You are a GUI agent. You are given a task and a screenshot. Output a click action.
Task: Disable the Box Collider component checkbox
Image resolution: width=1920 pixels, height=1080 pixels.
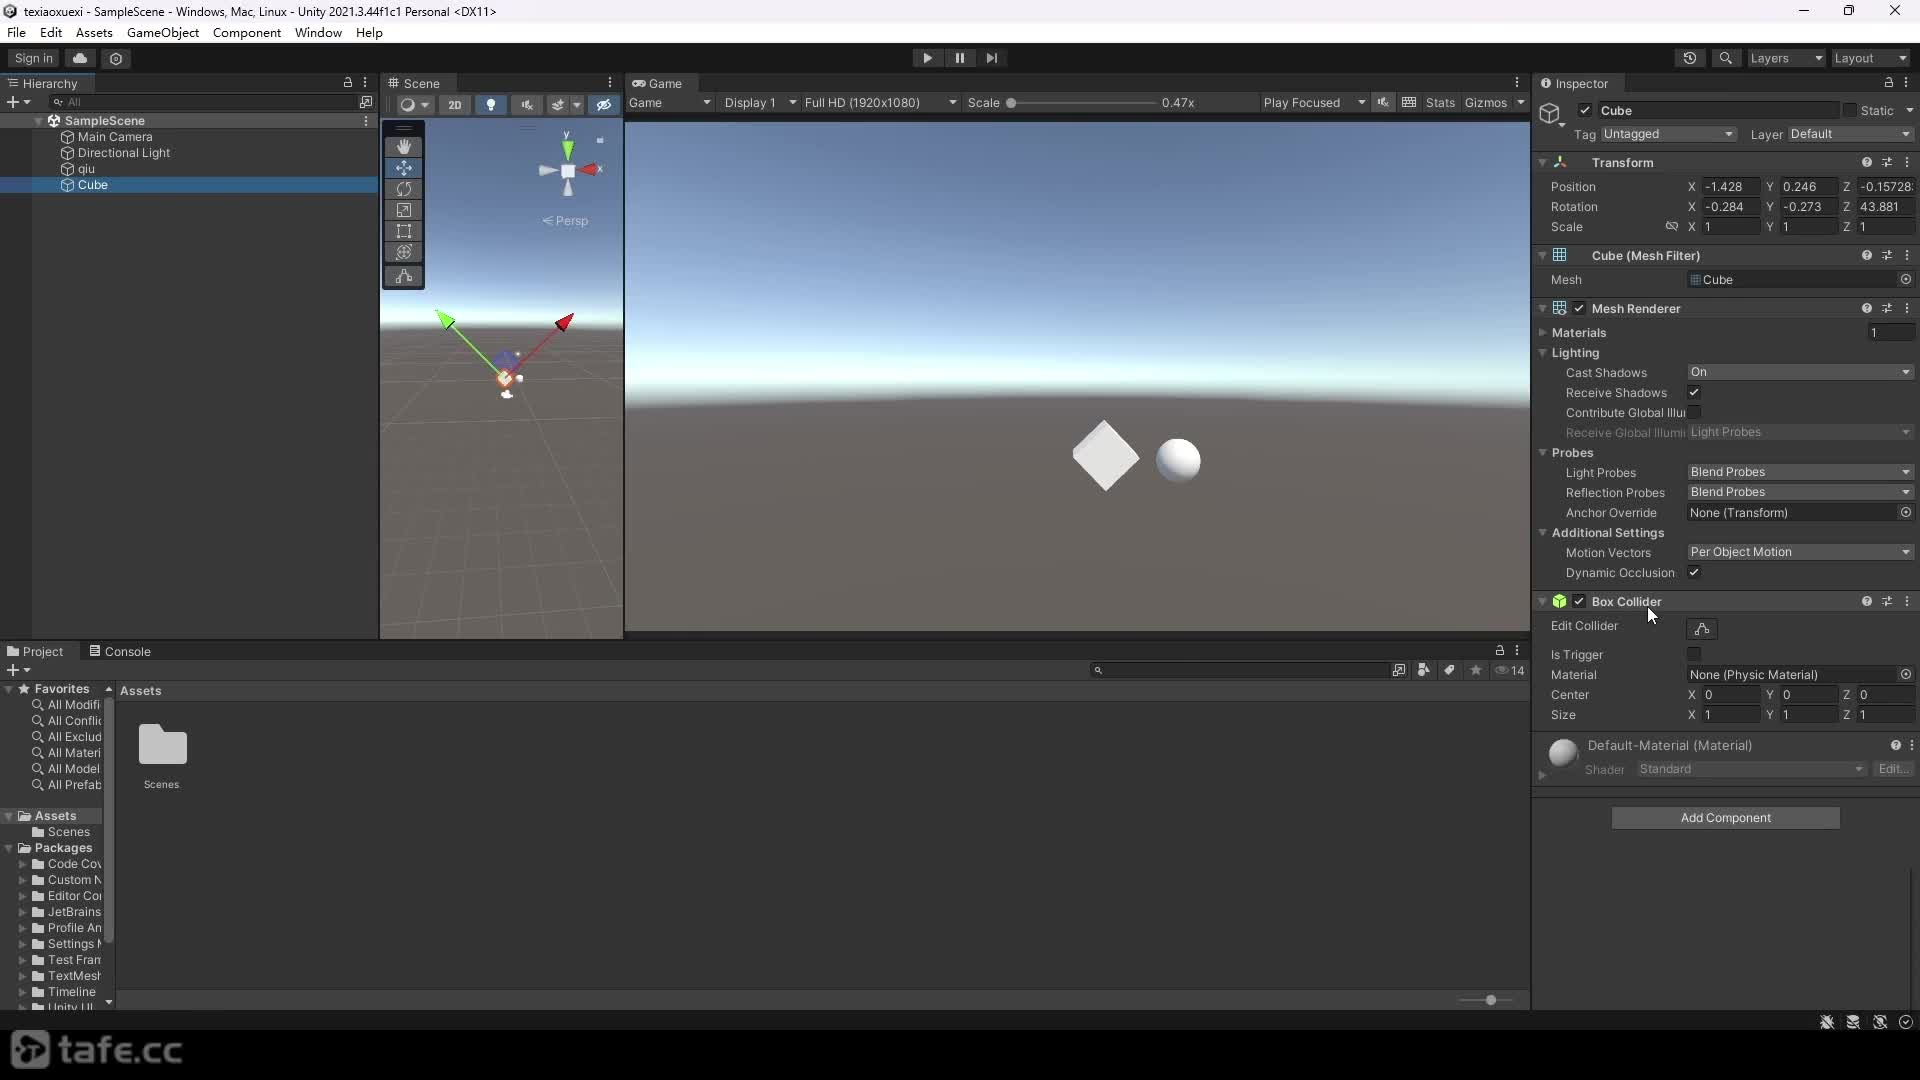(x=1579, y=601)
